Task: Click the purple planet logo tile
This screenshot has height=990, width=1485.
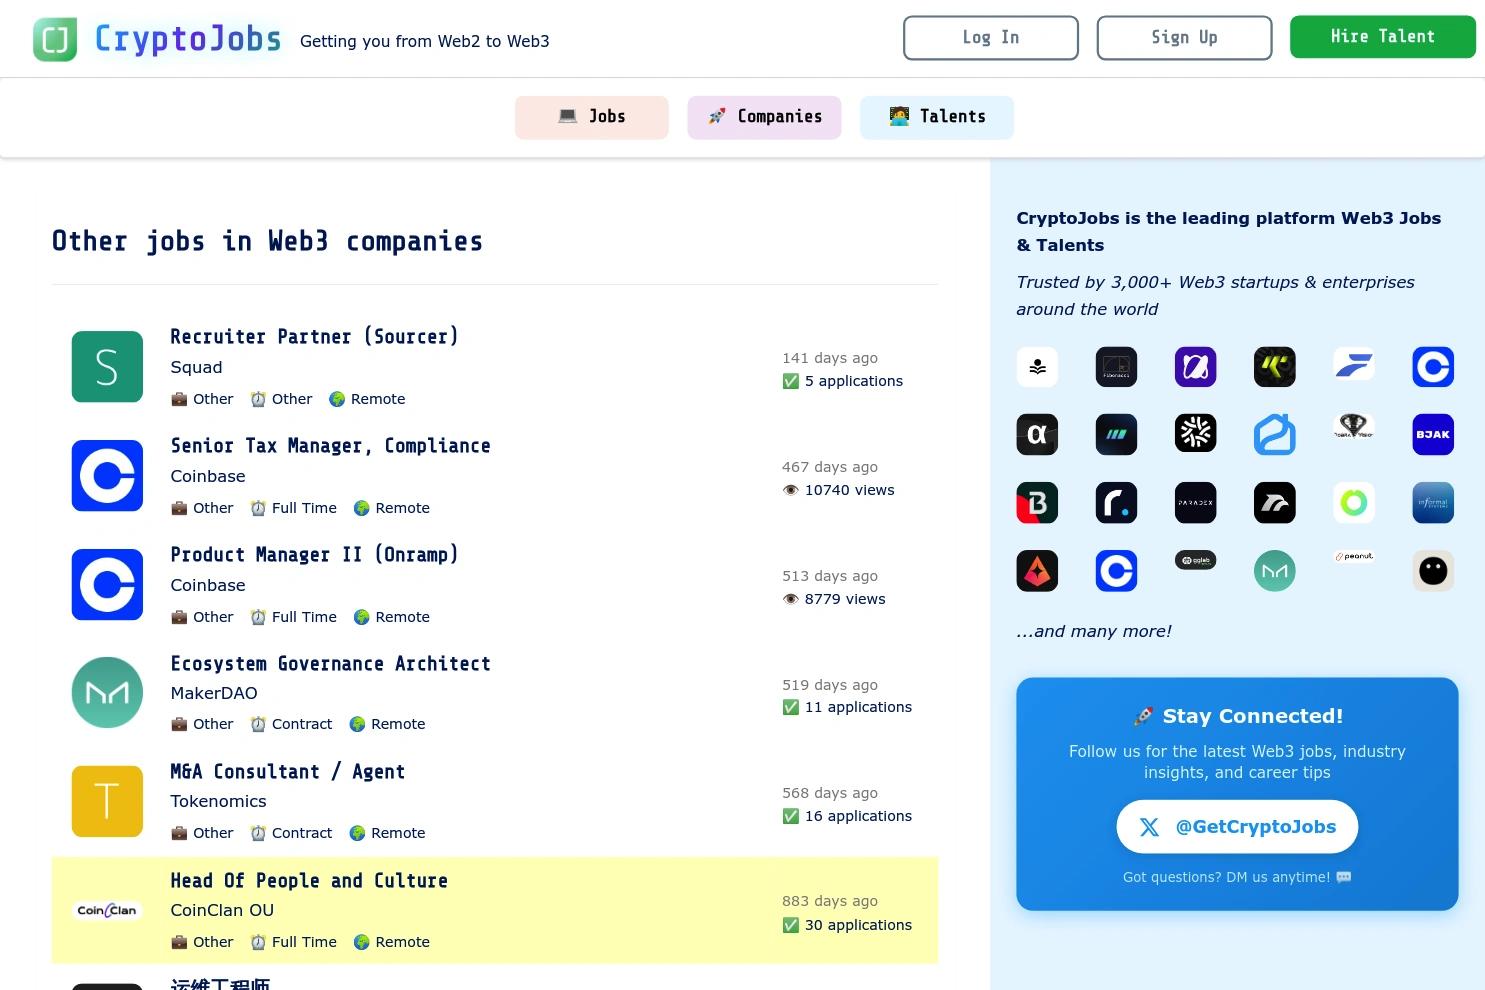Action: (1195, 367)
